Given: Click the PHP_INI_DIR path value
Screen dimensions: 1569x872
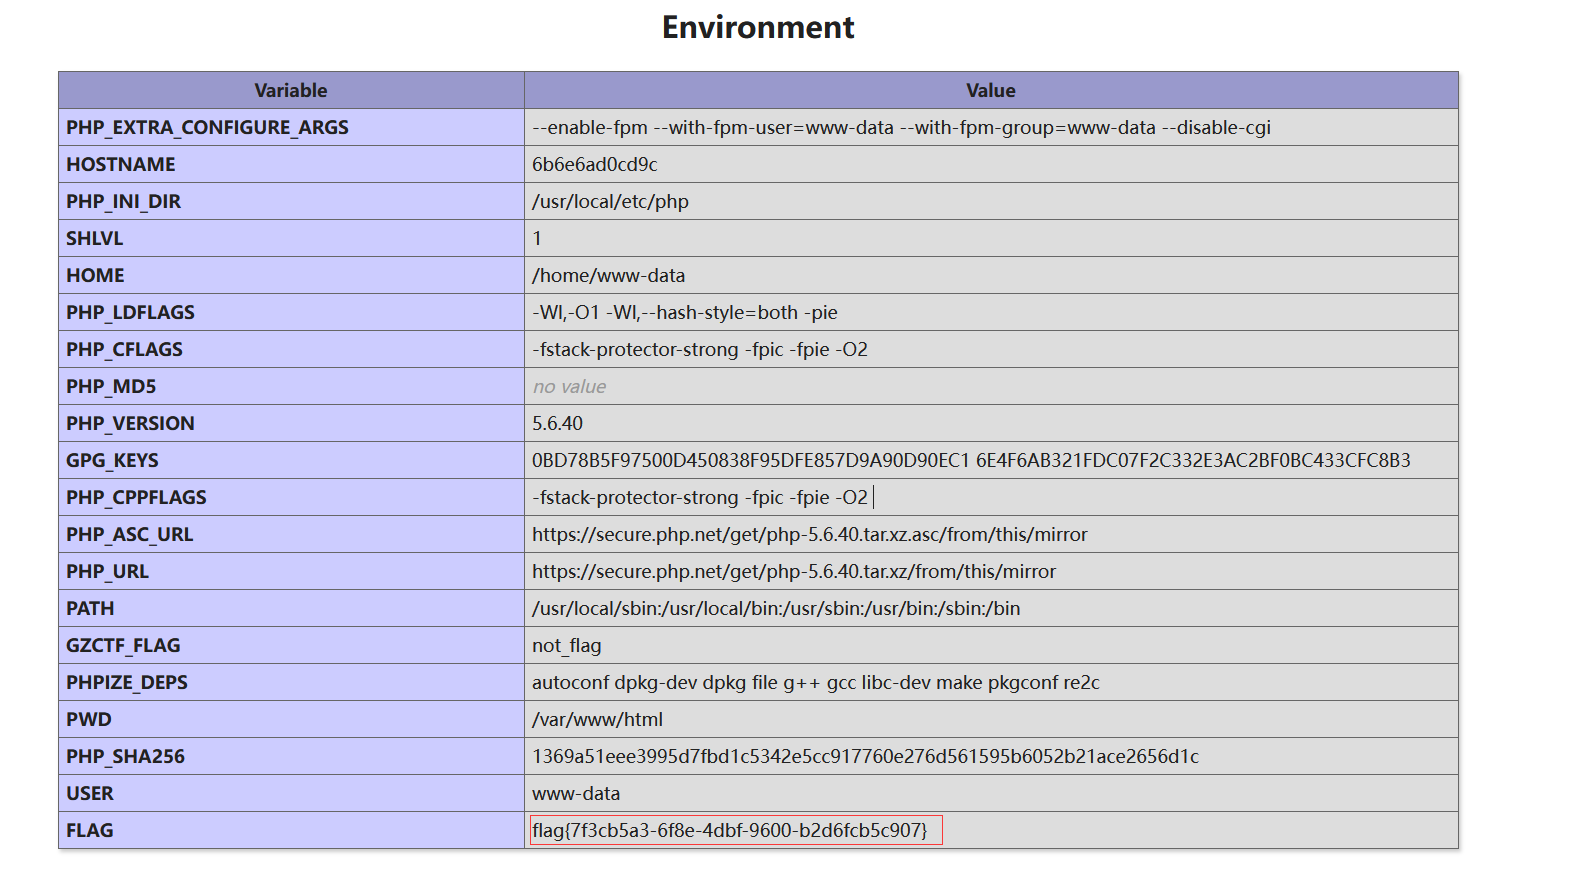Looking at the screenshot, I should click(x=610, y=202).
